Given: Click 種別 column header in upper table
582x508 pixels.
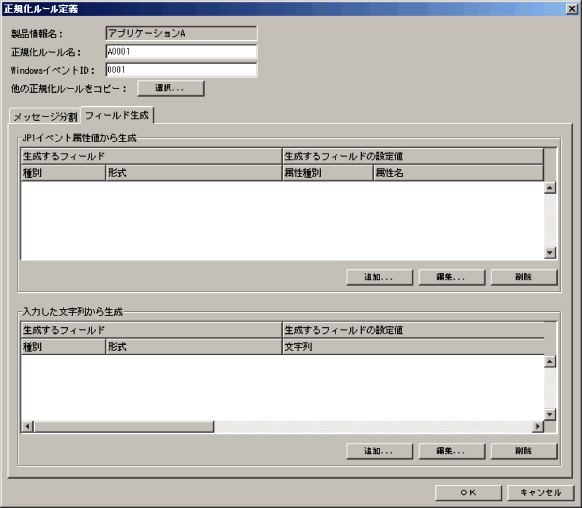Looking at the screenshot, I should point(63,173).
